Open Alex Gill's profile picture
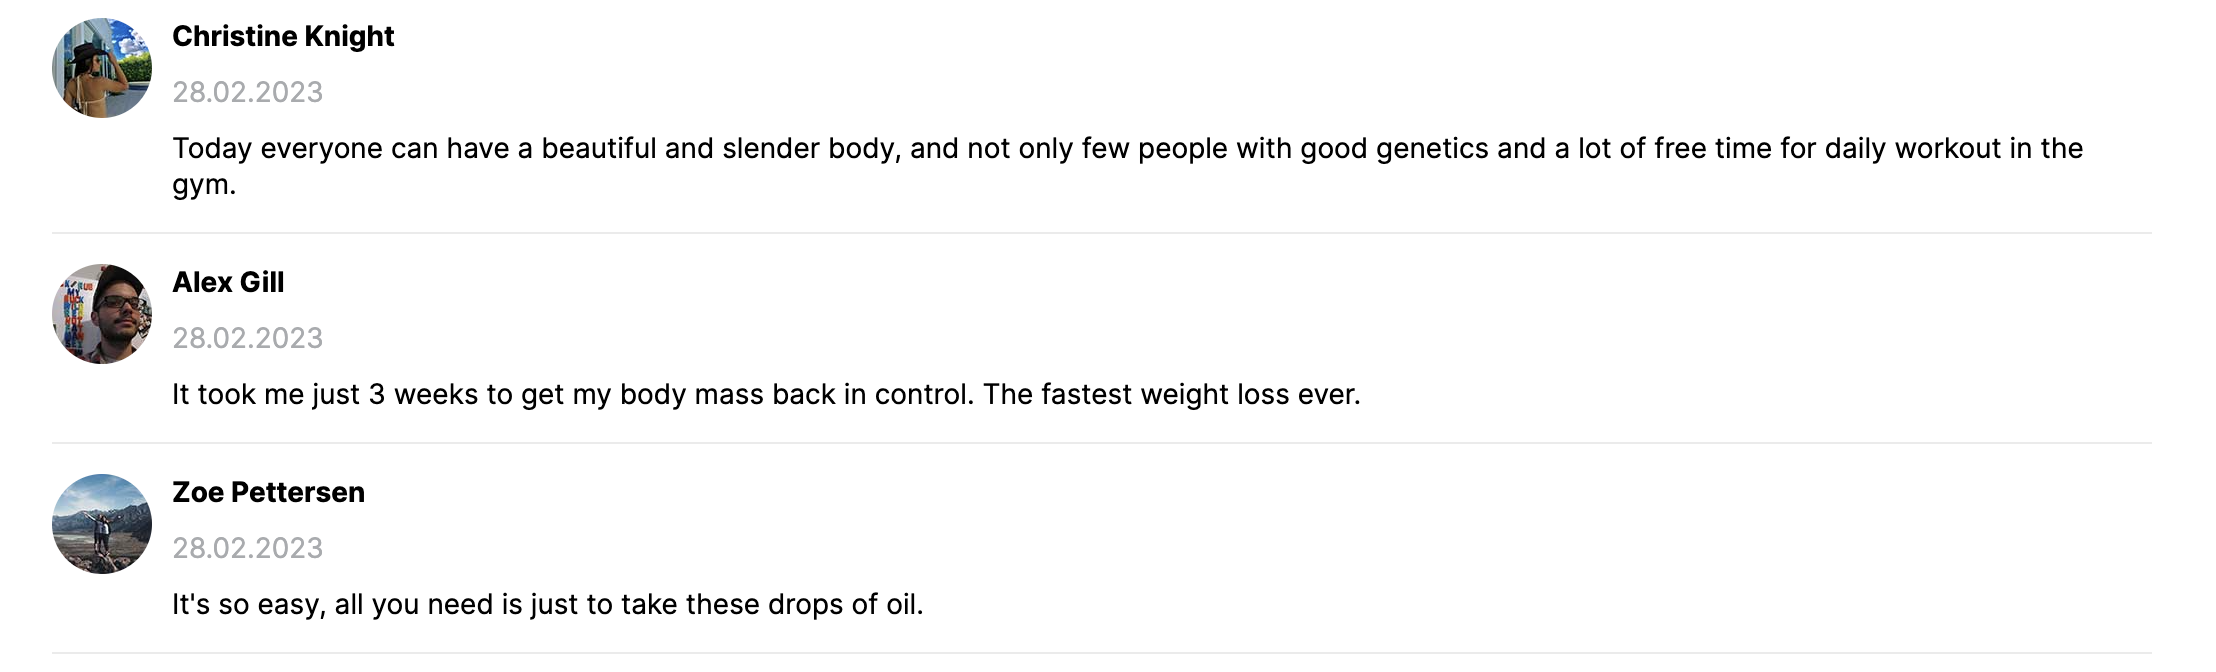Viewport: 2216px width, 672px height. pos(102,314)
